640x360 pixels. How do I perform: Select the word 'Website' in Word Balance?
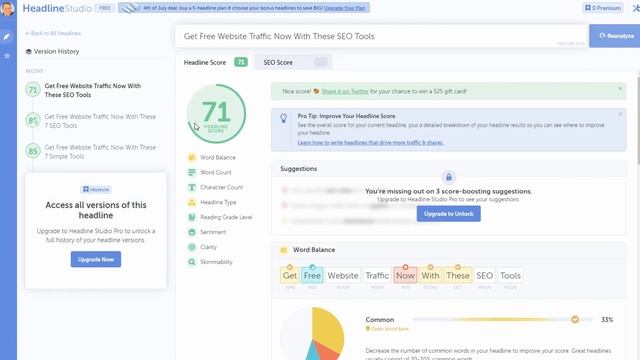click(343, 276)
